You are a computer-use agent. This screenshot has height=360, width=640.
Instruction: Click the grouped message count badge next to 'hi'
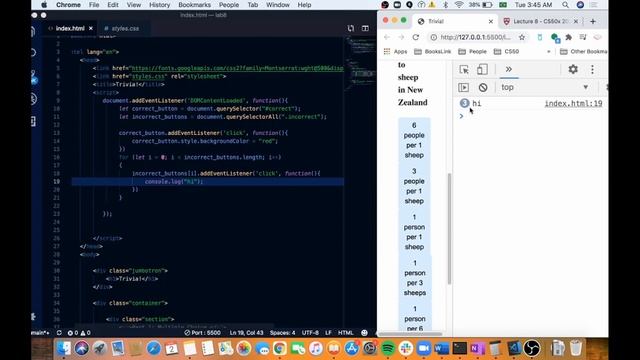click(x=464, y=103)
